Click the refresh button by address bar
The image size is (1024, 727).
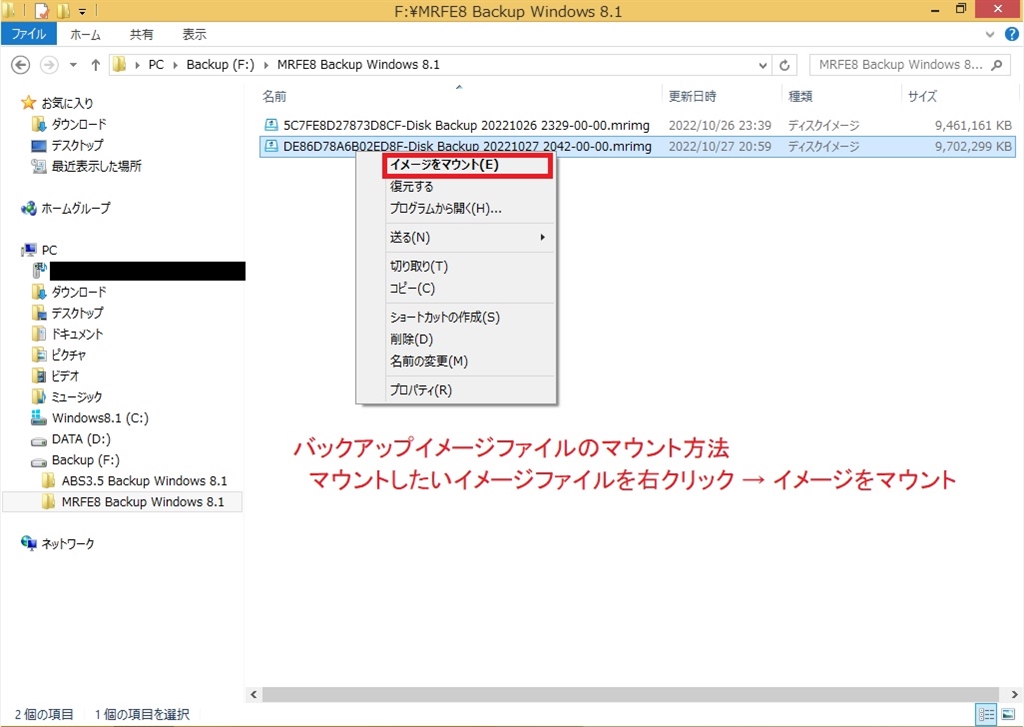pyautogui.click(x=784, y=65)
